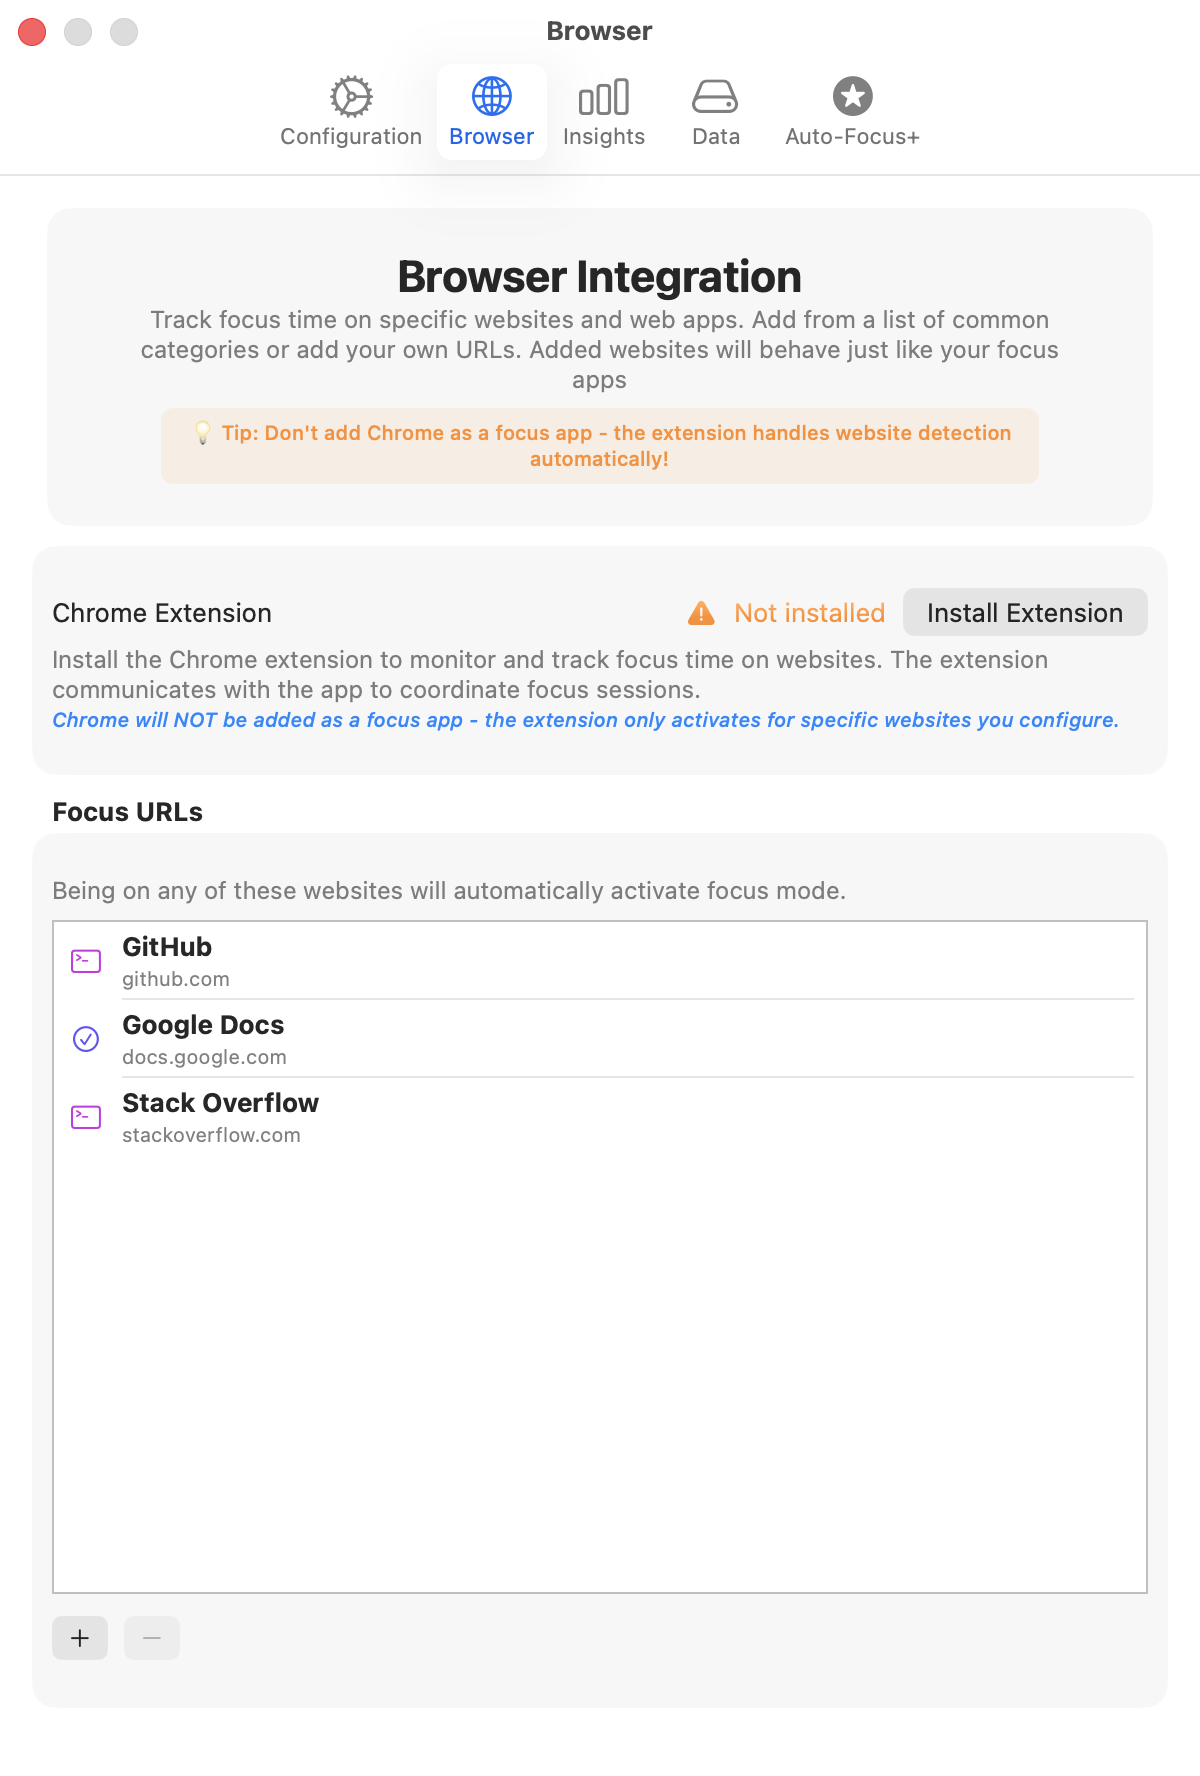Click the Install Extension button
Screen dimensions: 1200x1776
coord(1024,612)
